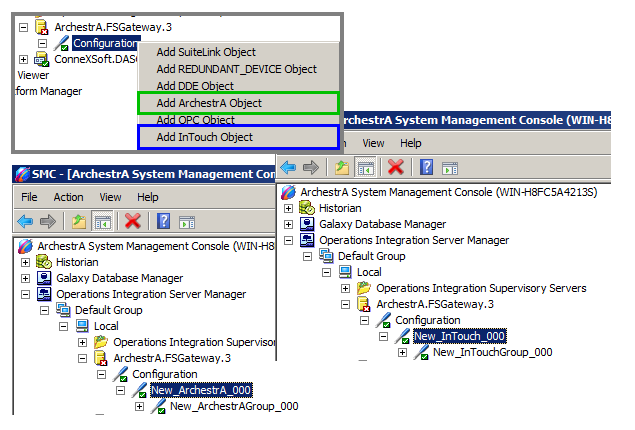This screenshot has height=430, width=635.
Task: Click Back arrow in left SMC toolbar
Action: tap(25, 221)
